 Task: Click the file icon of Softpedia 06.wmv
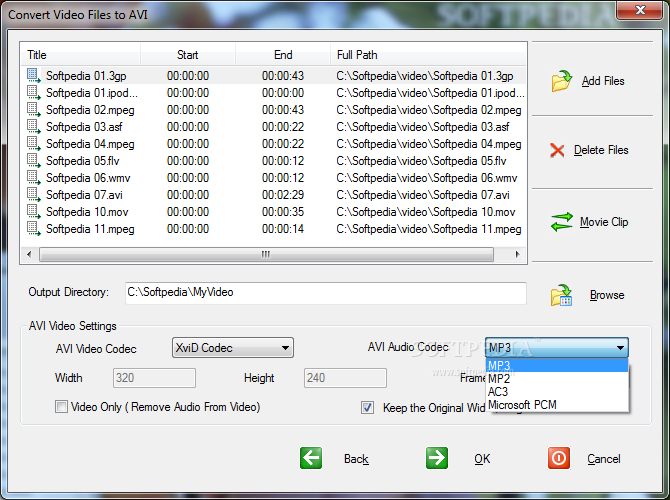coord(34,178)
